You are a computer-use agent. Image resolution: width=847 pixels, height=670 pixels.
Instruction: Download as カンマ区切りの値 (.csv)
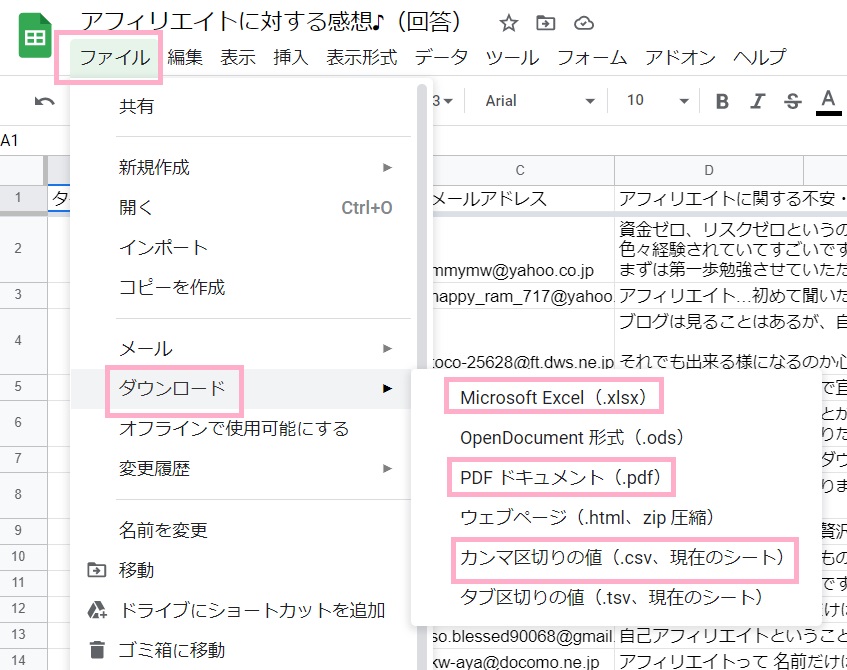[x=616, y=558]
